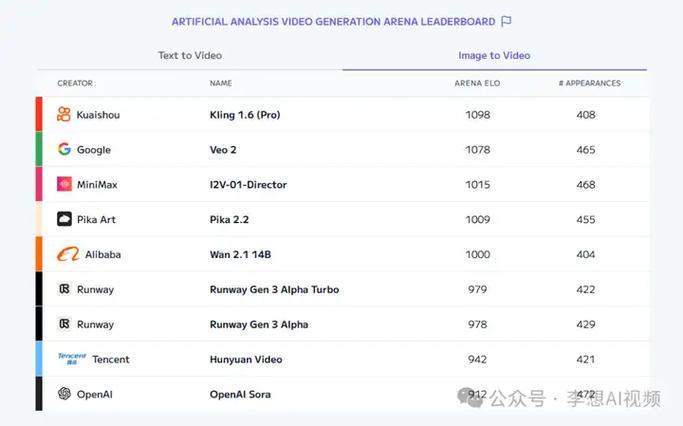Sort by the # Appearances column header
The image size is (683, 426).
(589, 83)
